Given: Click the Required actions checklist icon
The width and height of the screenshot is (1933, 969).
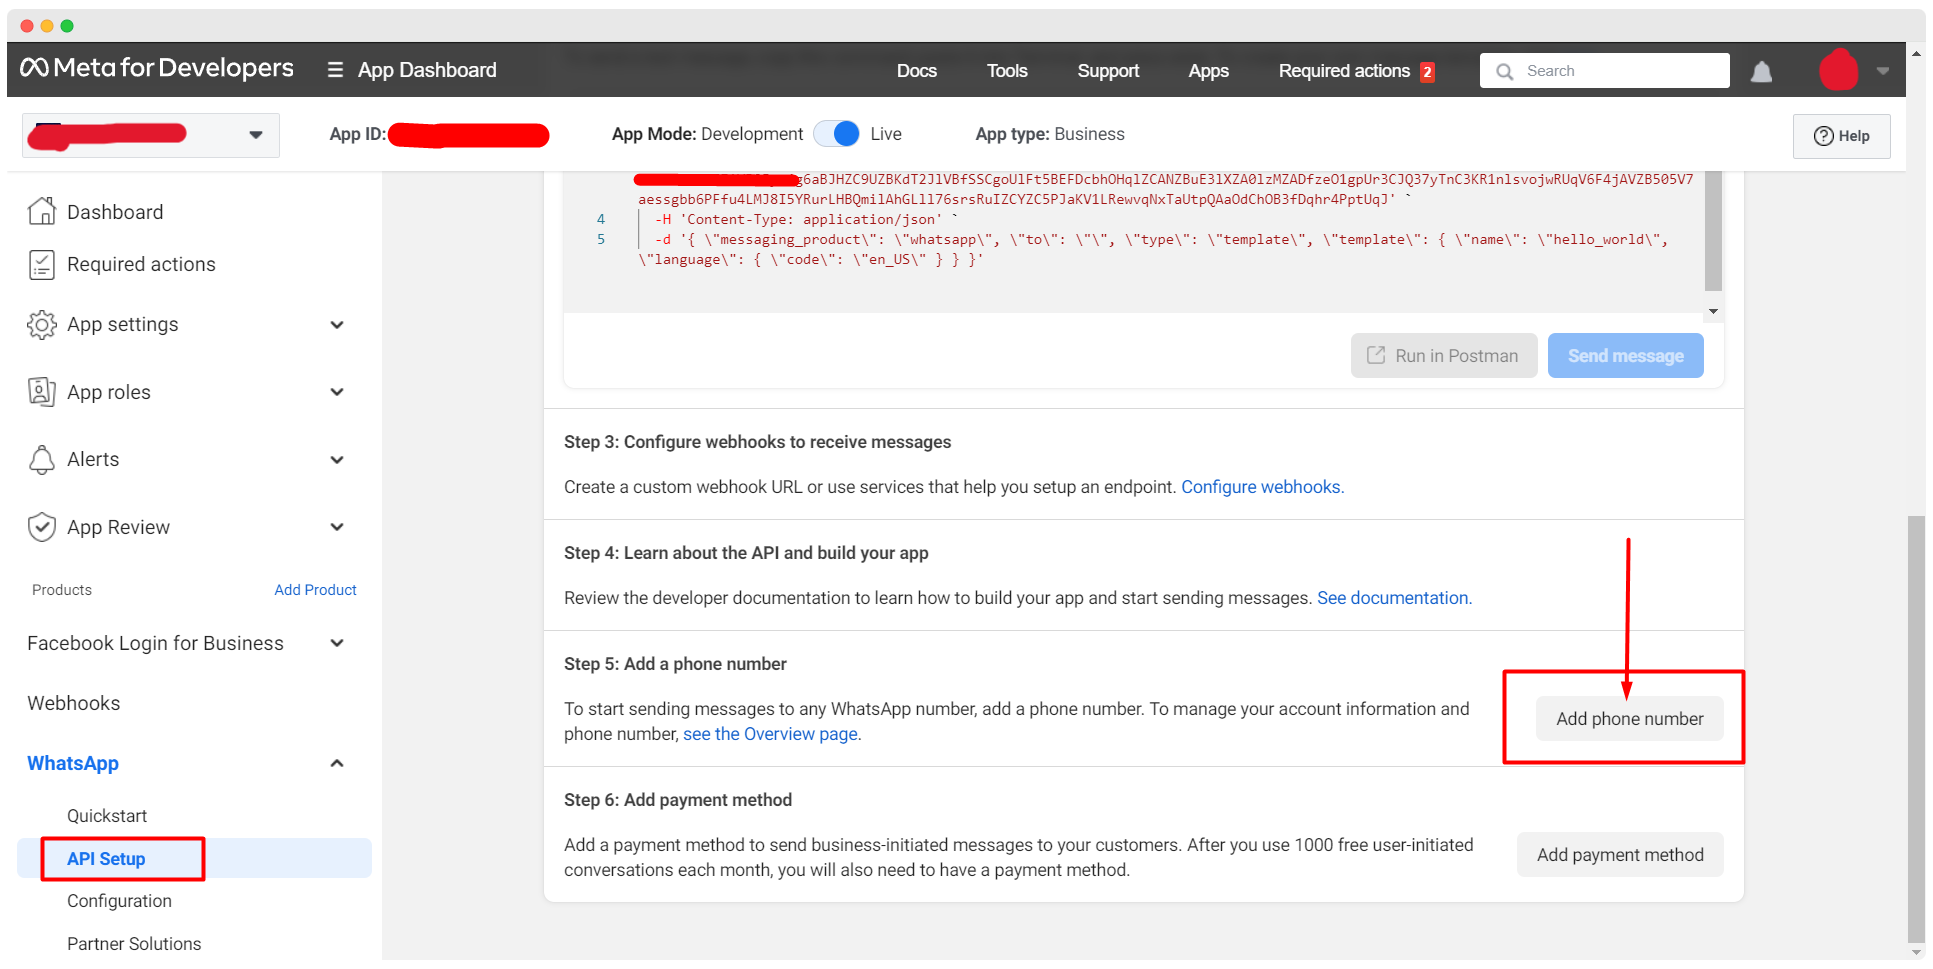Looking at the screenshot, I should point(41,264).
